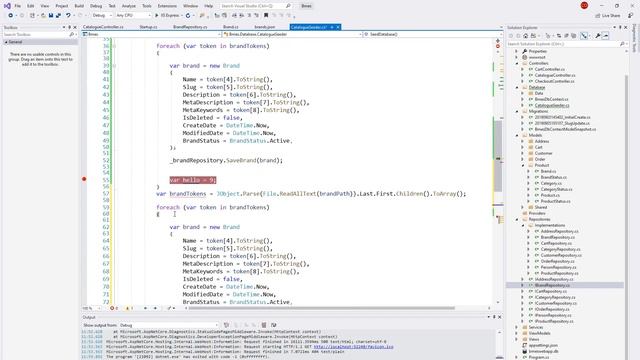Click the Undo toolbar icon

pos(68,16)
